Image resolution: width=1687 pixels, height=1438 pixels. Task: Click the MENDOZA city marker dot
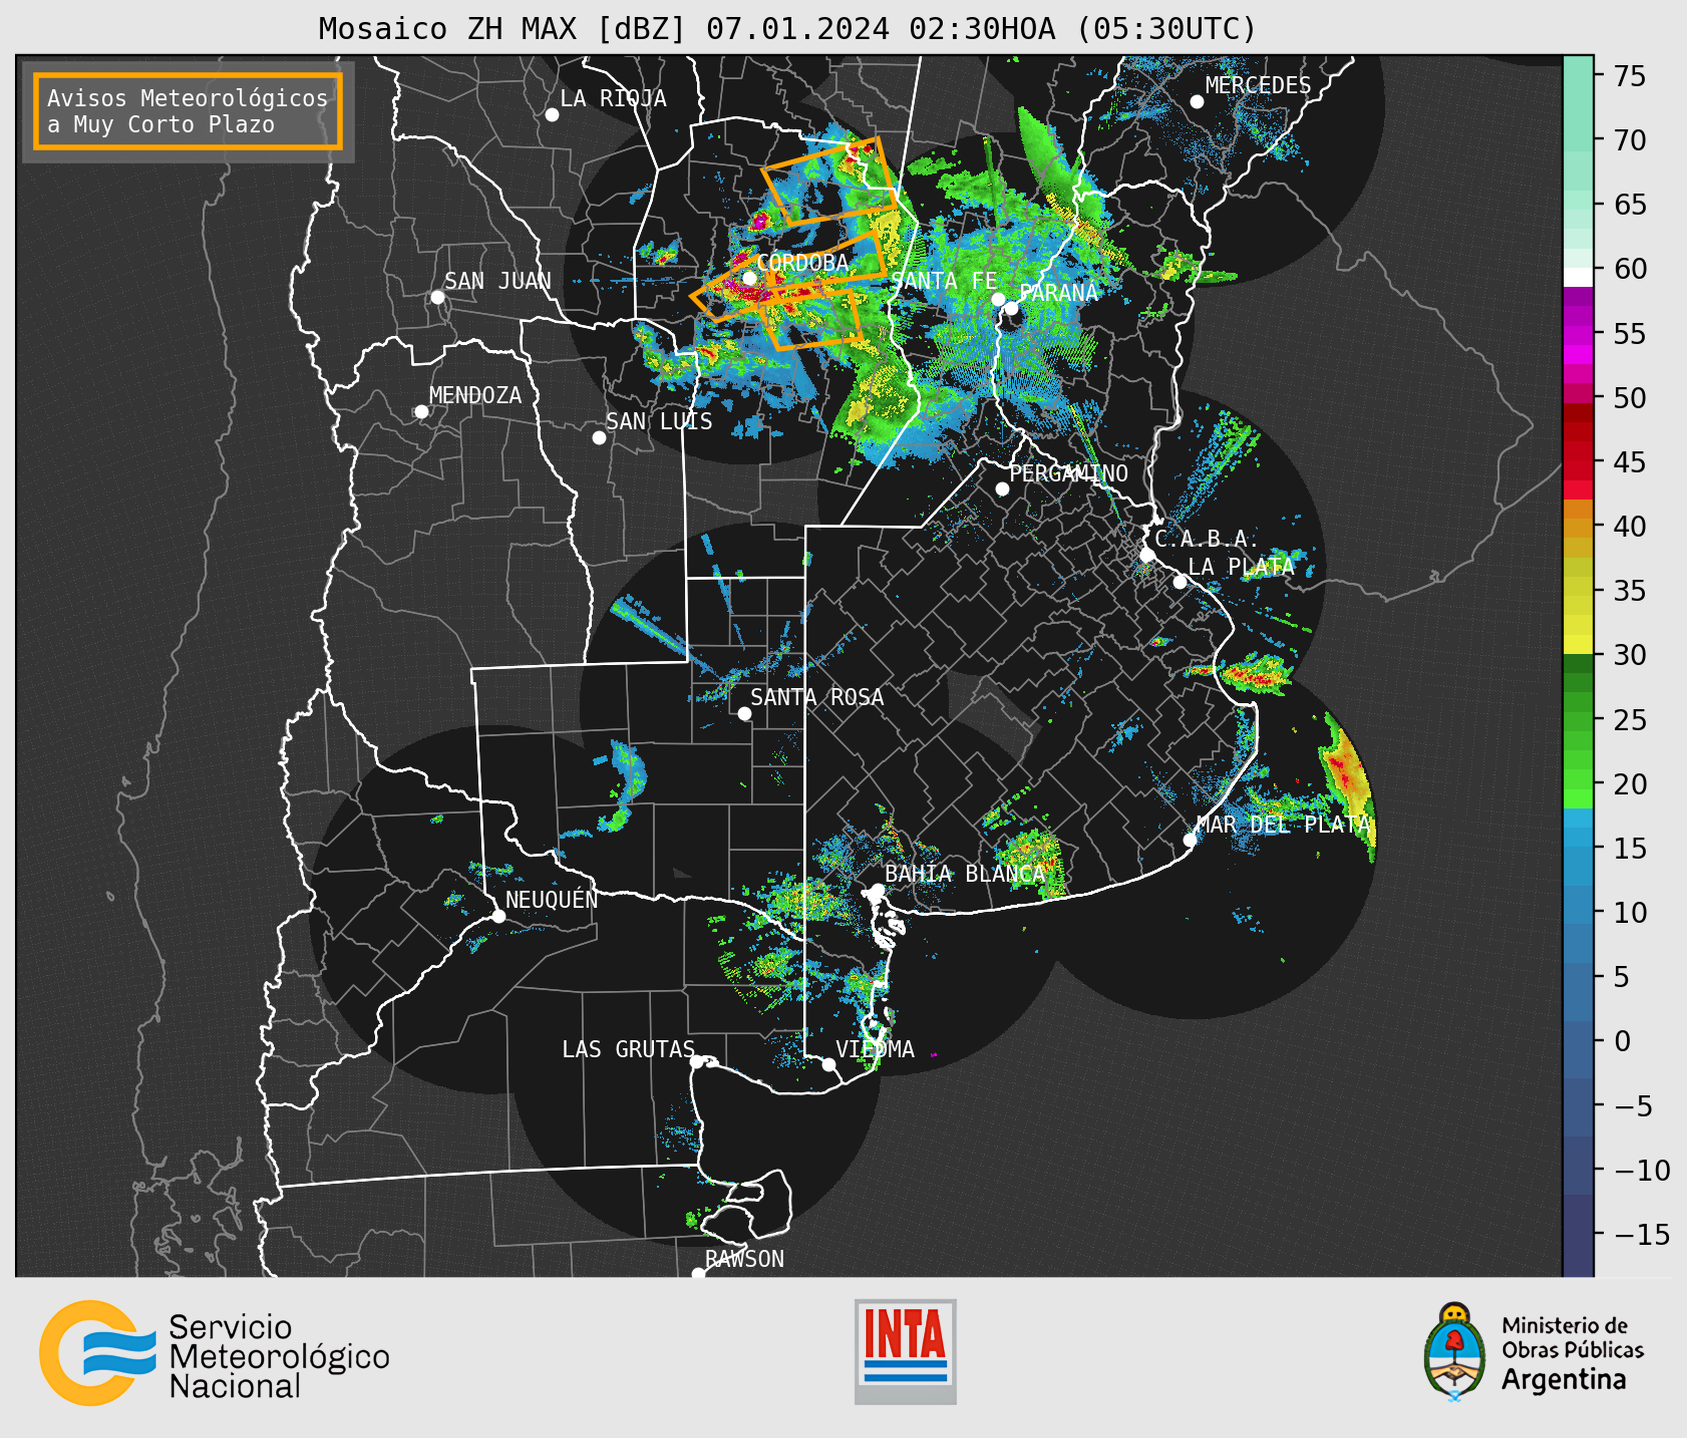click(x=421, y=412)
